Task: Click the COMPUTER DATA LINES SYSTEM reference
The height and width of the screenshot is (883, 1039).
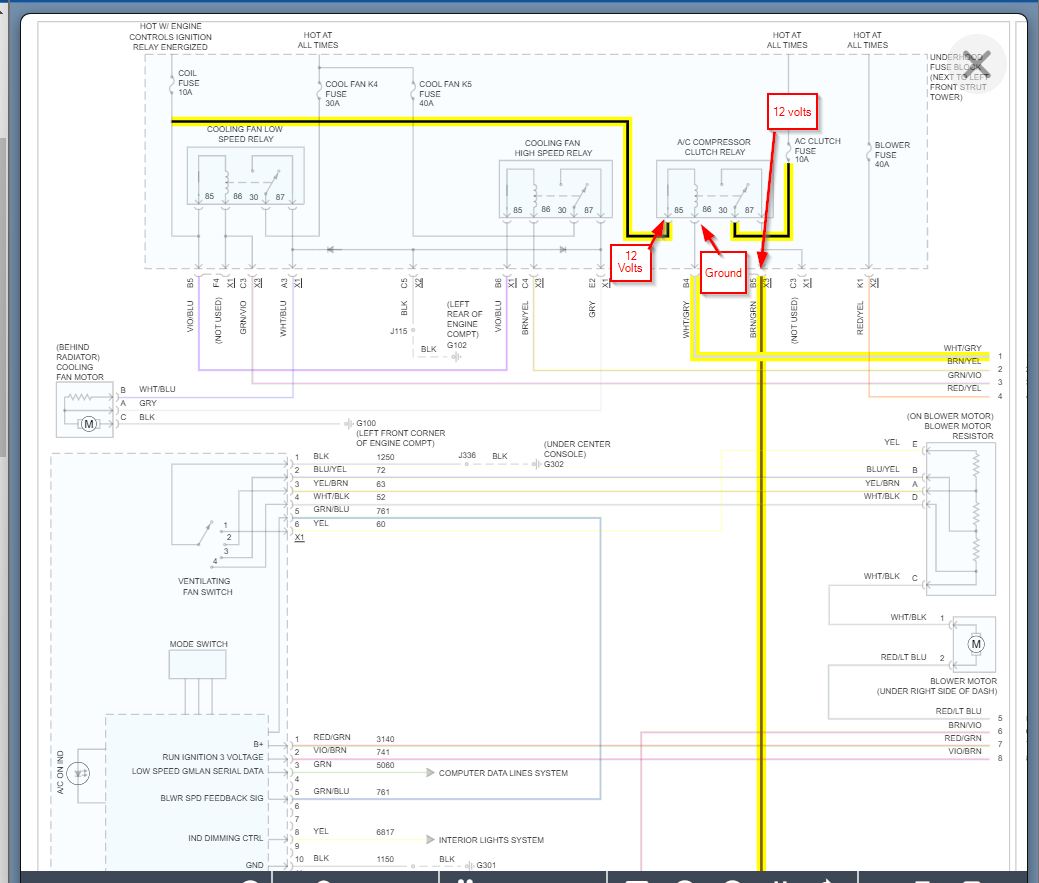Action: pos(502,773)
